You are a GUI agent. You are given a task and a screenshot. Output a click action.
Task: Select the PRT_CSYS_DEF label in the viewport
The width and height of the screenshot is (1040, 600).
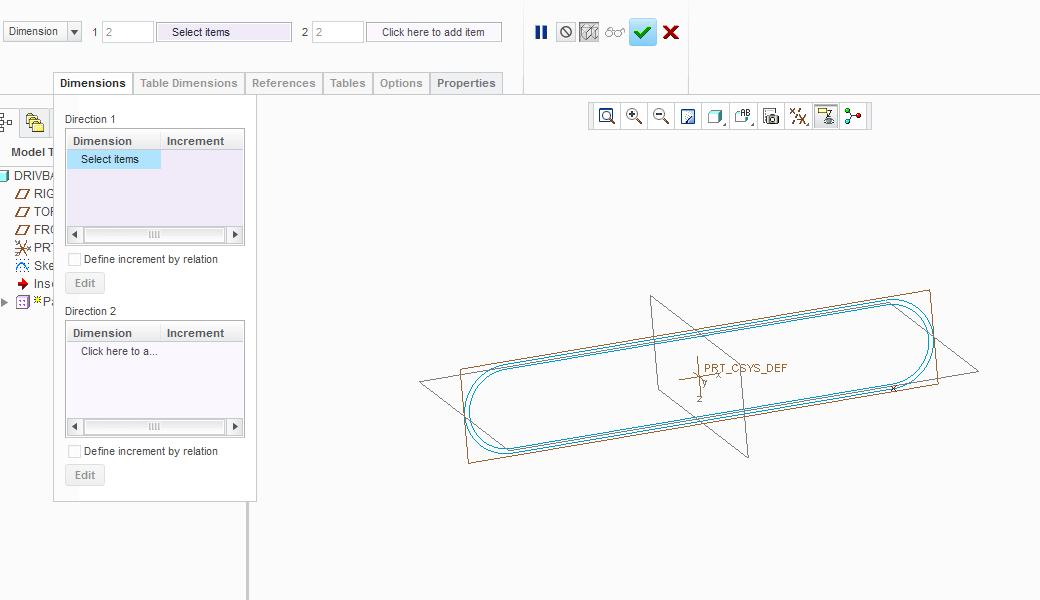pyautogui.click(x=745, y=368)
